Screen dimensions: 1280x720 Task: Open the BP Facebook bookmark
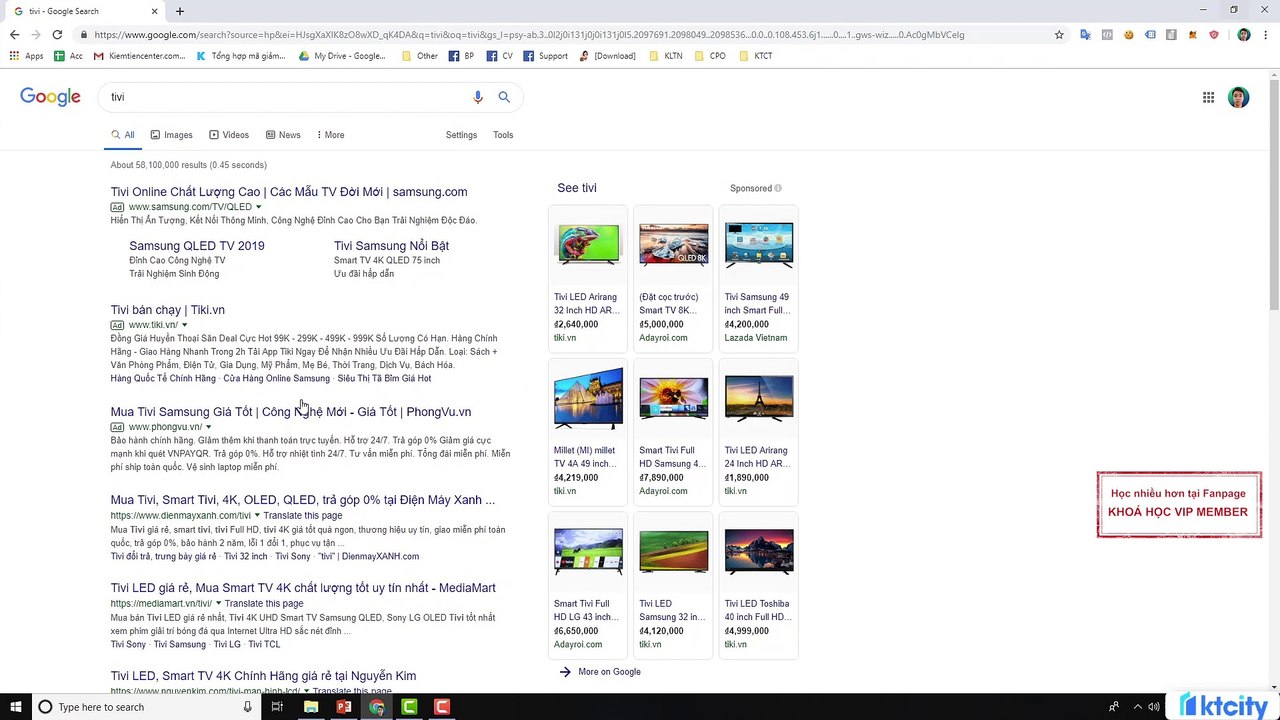461,56
